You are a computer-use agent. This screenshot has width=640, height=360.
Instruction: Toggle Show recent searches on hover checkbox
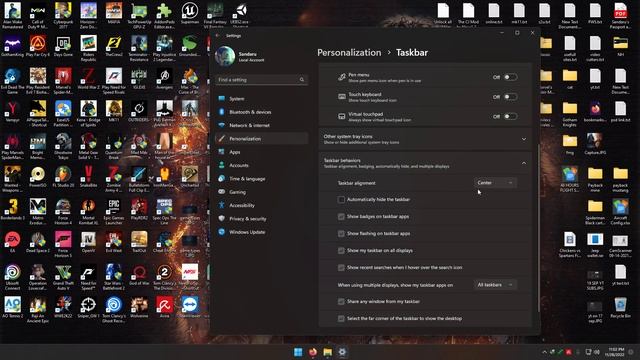[x=341, y=268]
